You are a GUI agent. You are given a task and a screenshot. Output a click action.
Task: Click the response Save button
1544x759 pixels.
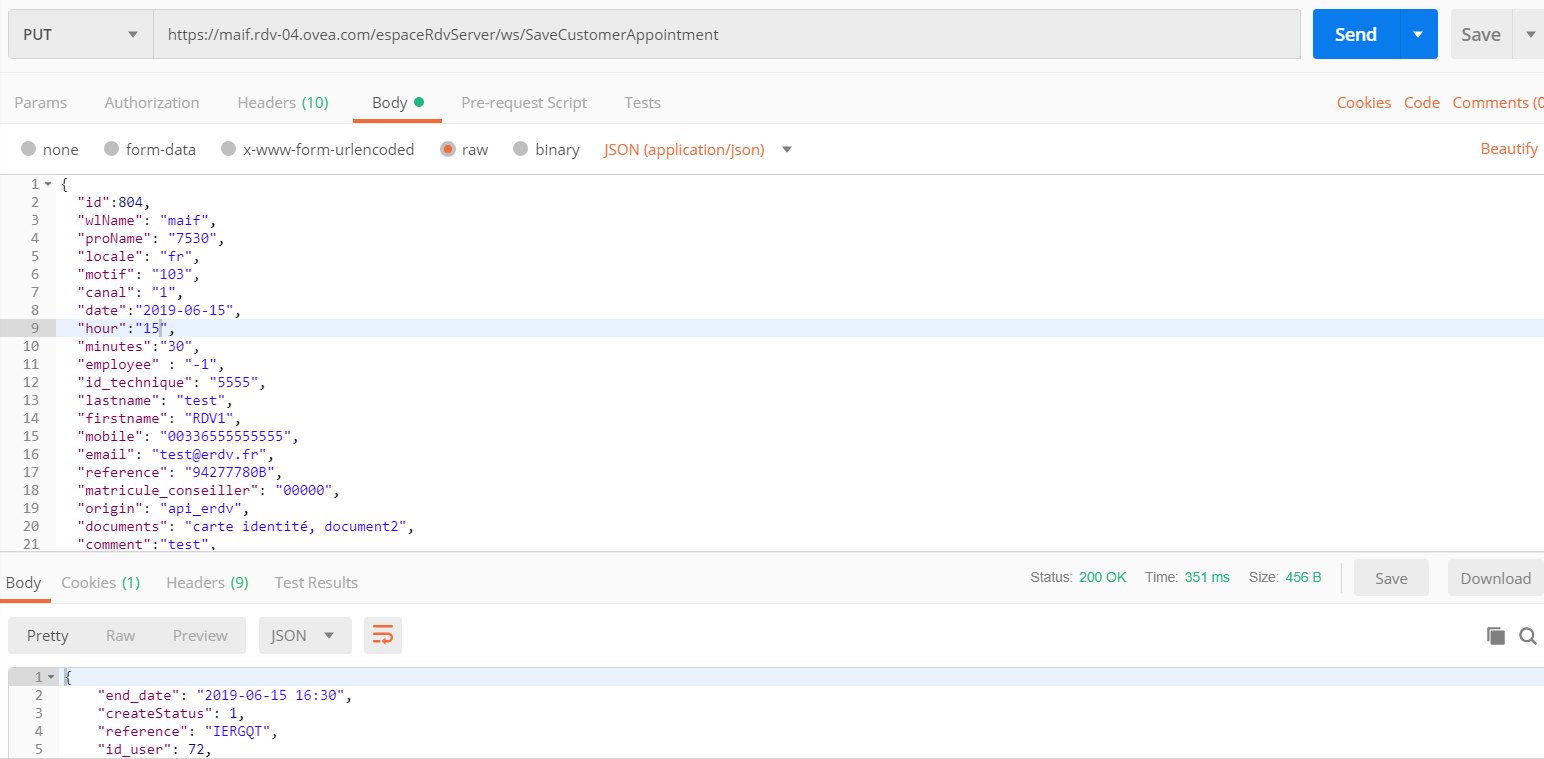(1391, 578)
